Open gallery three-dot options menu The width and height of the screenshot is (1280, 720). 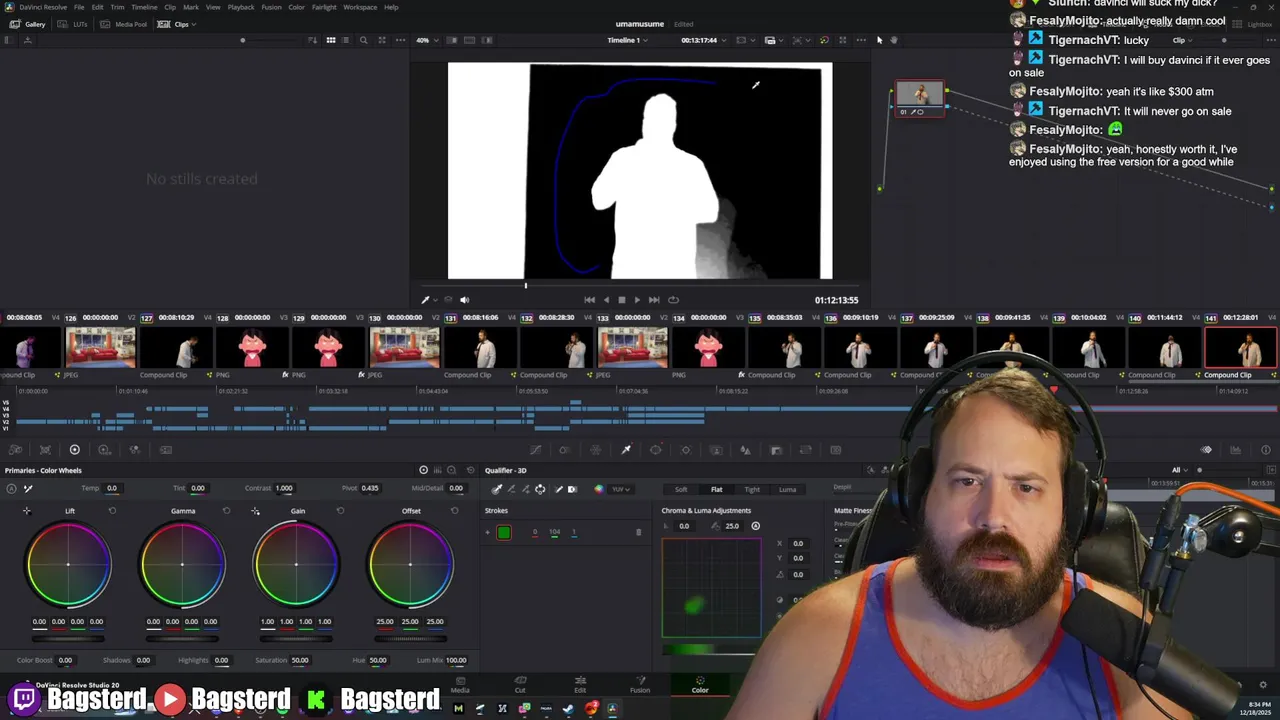point(400,40)
